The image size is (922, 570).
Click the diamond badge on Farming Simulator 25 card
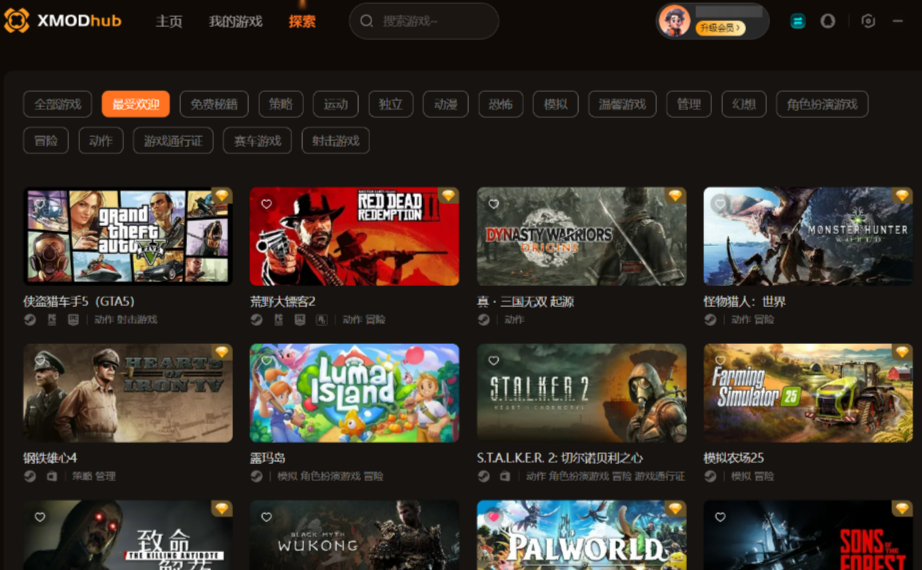click(902, 352)
